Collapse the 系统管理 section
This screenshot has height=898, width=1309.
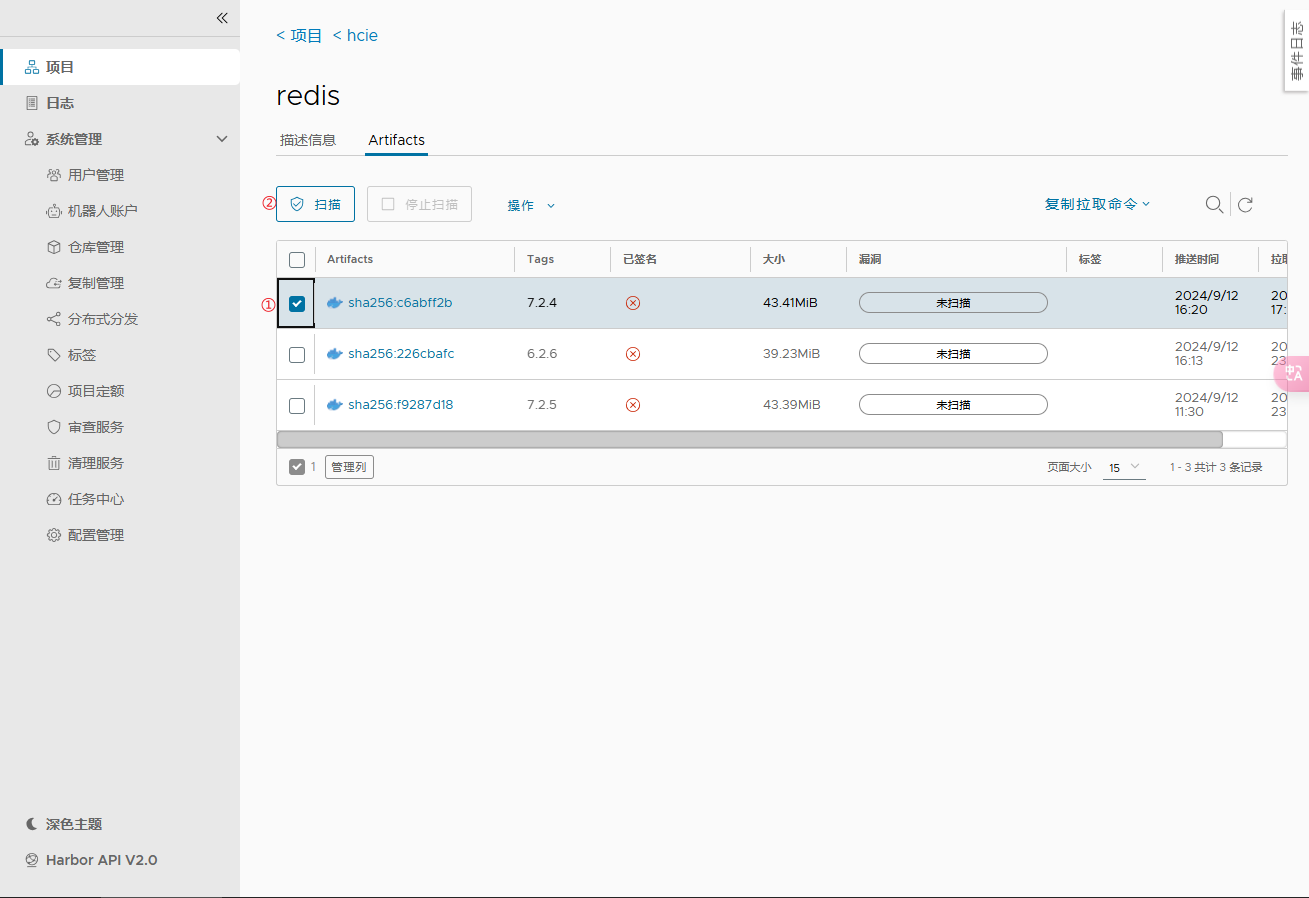(x=222, y=139)
